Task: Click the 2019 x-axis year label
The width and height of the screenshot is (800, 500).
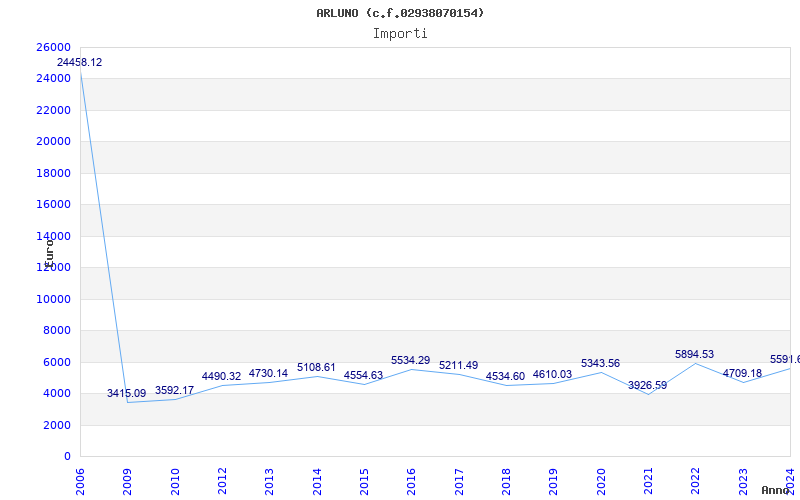Action: click(x=554, y=482)
